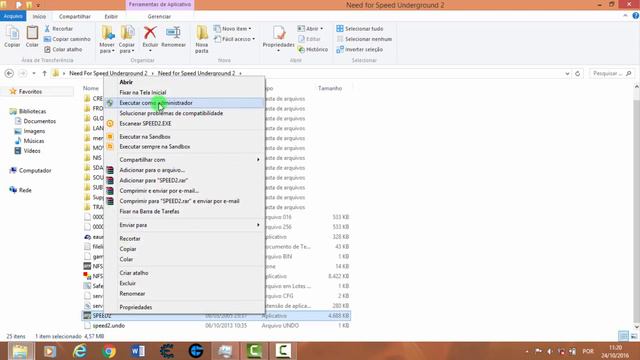Screen dimensions: 640x360
Task: Select Criar atalho in context menu
Action: [184, 273]
